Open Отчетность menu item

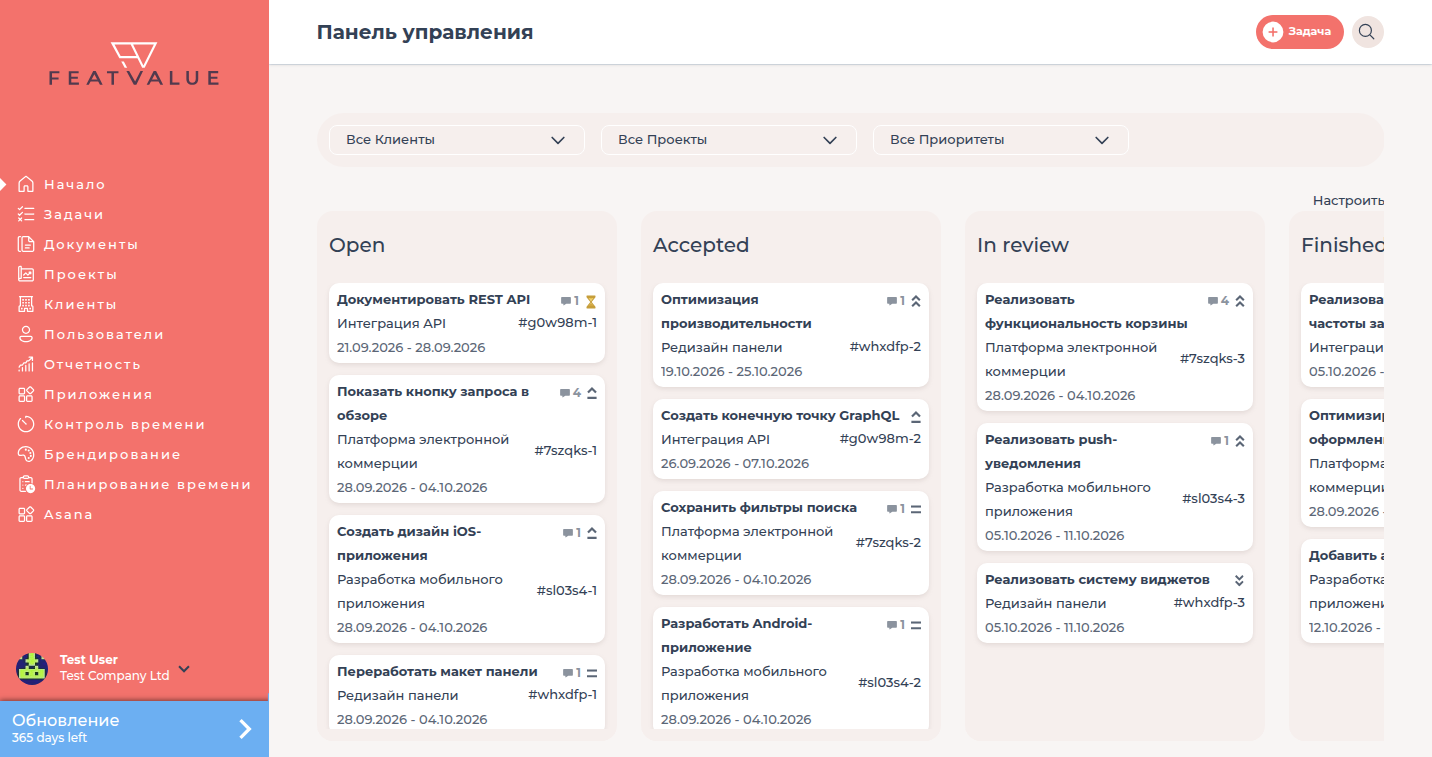(92, 364)
